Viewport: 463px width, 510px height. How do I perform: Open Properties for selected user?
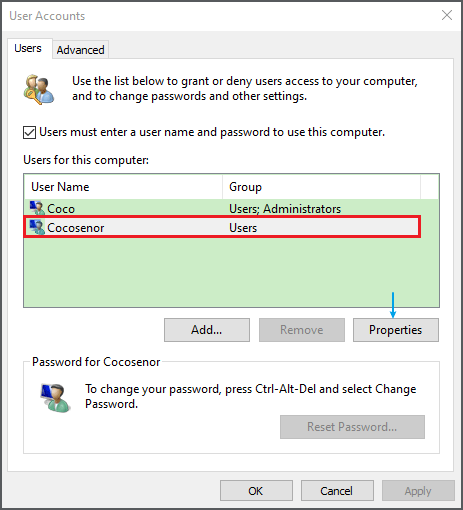pyautogui.click(x=396, y=330)
